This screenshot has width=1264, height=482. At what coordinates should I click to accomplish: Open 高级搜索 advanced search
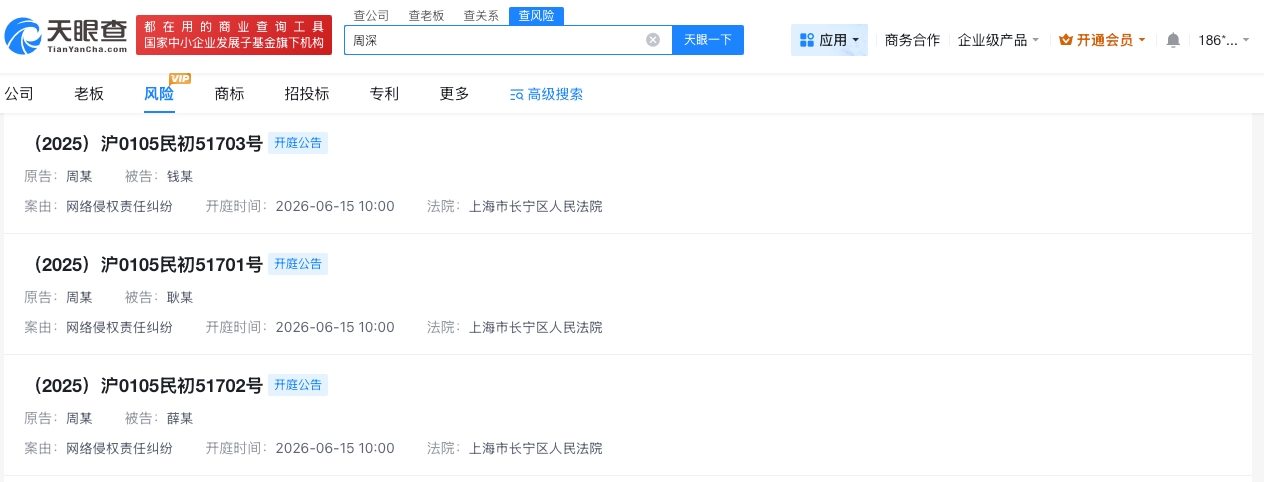tap(546, 94)
